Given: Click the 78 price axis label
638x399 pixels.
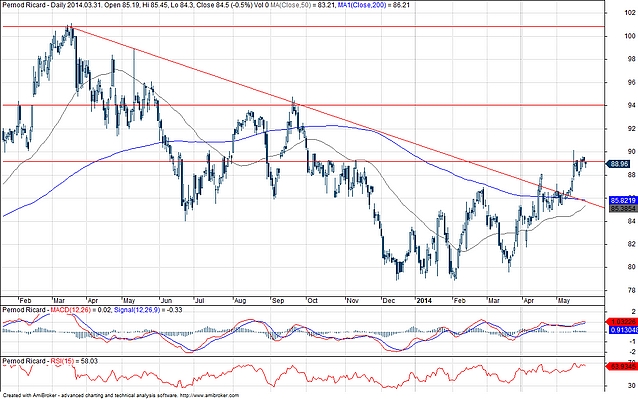Looking at the screenshot, I should (x=631, y=290).
